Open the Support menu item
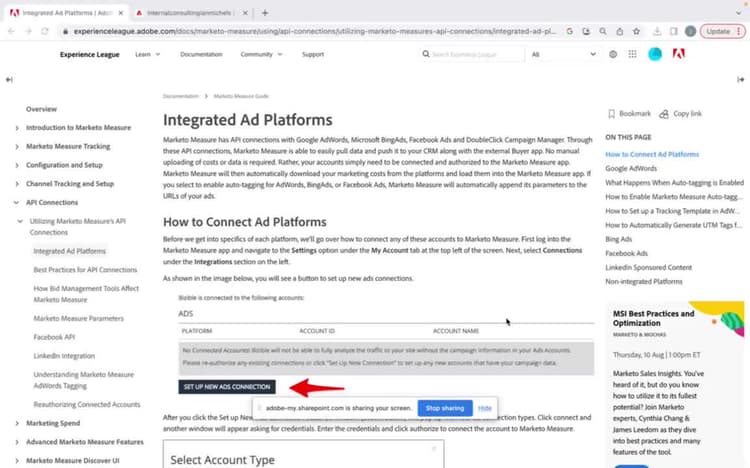The image size is (750, 468). pyautogui.click(x=313, y=54)
